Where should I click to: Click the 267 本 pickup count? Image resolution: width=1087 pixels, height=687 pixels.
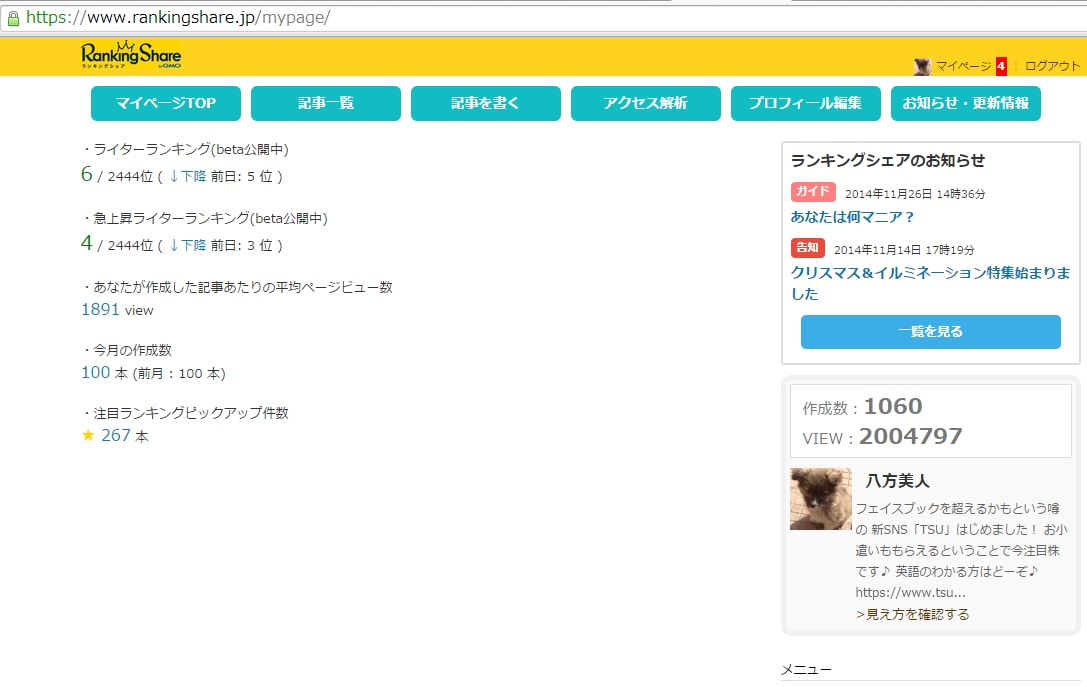pyautogui.click(x=125, y=435)
